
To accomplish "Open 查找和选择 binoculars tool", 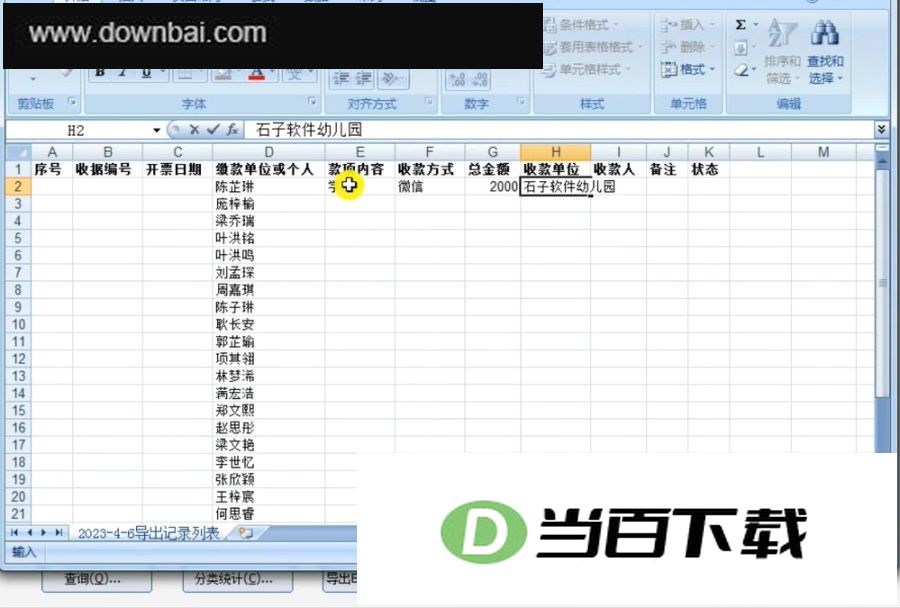I will pyautogui.click(x=825, y=52).
